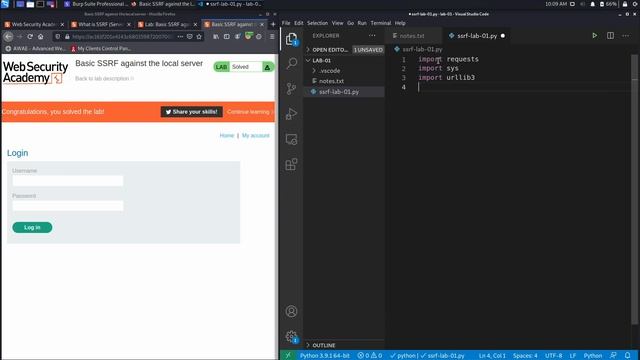Expand the .vscode folder
The image size is (640, 360).
[x=344, y=71]
